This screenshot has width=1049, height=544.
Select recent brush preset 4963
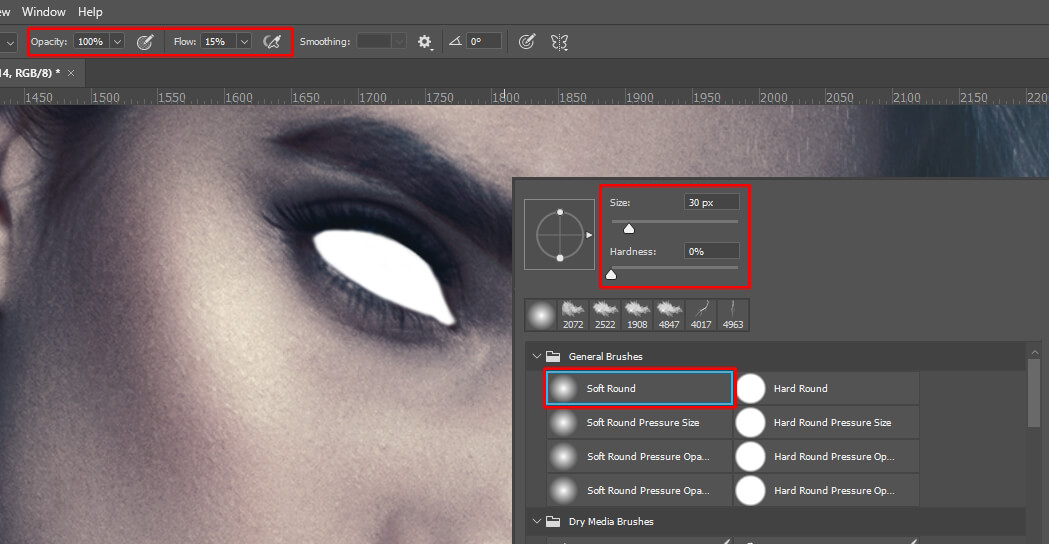coord(733,314)
